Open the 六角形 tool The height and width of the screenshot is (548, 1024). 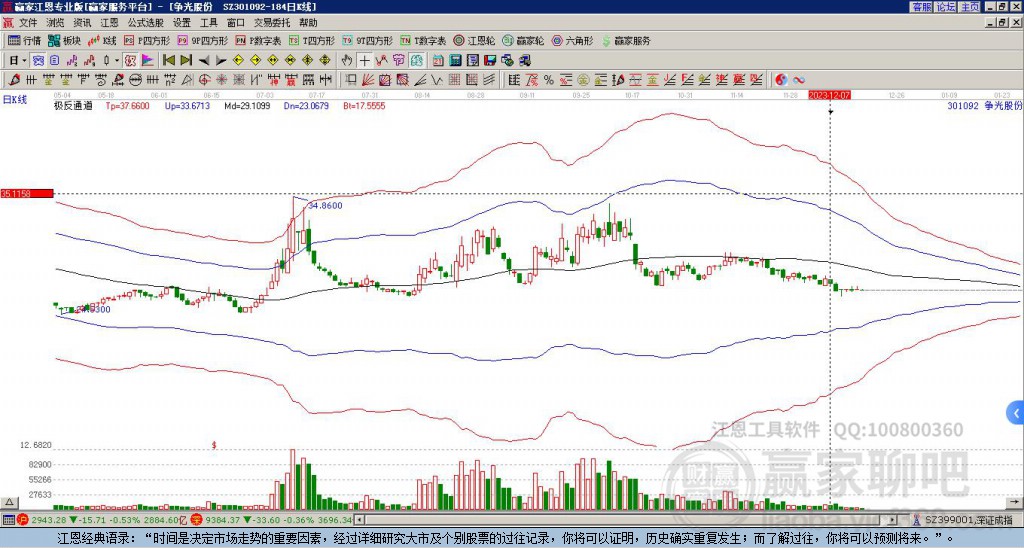[x=572, y=40]
